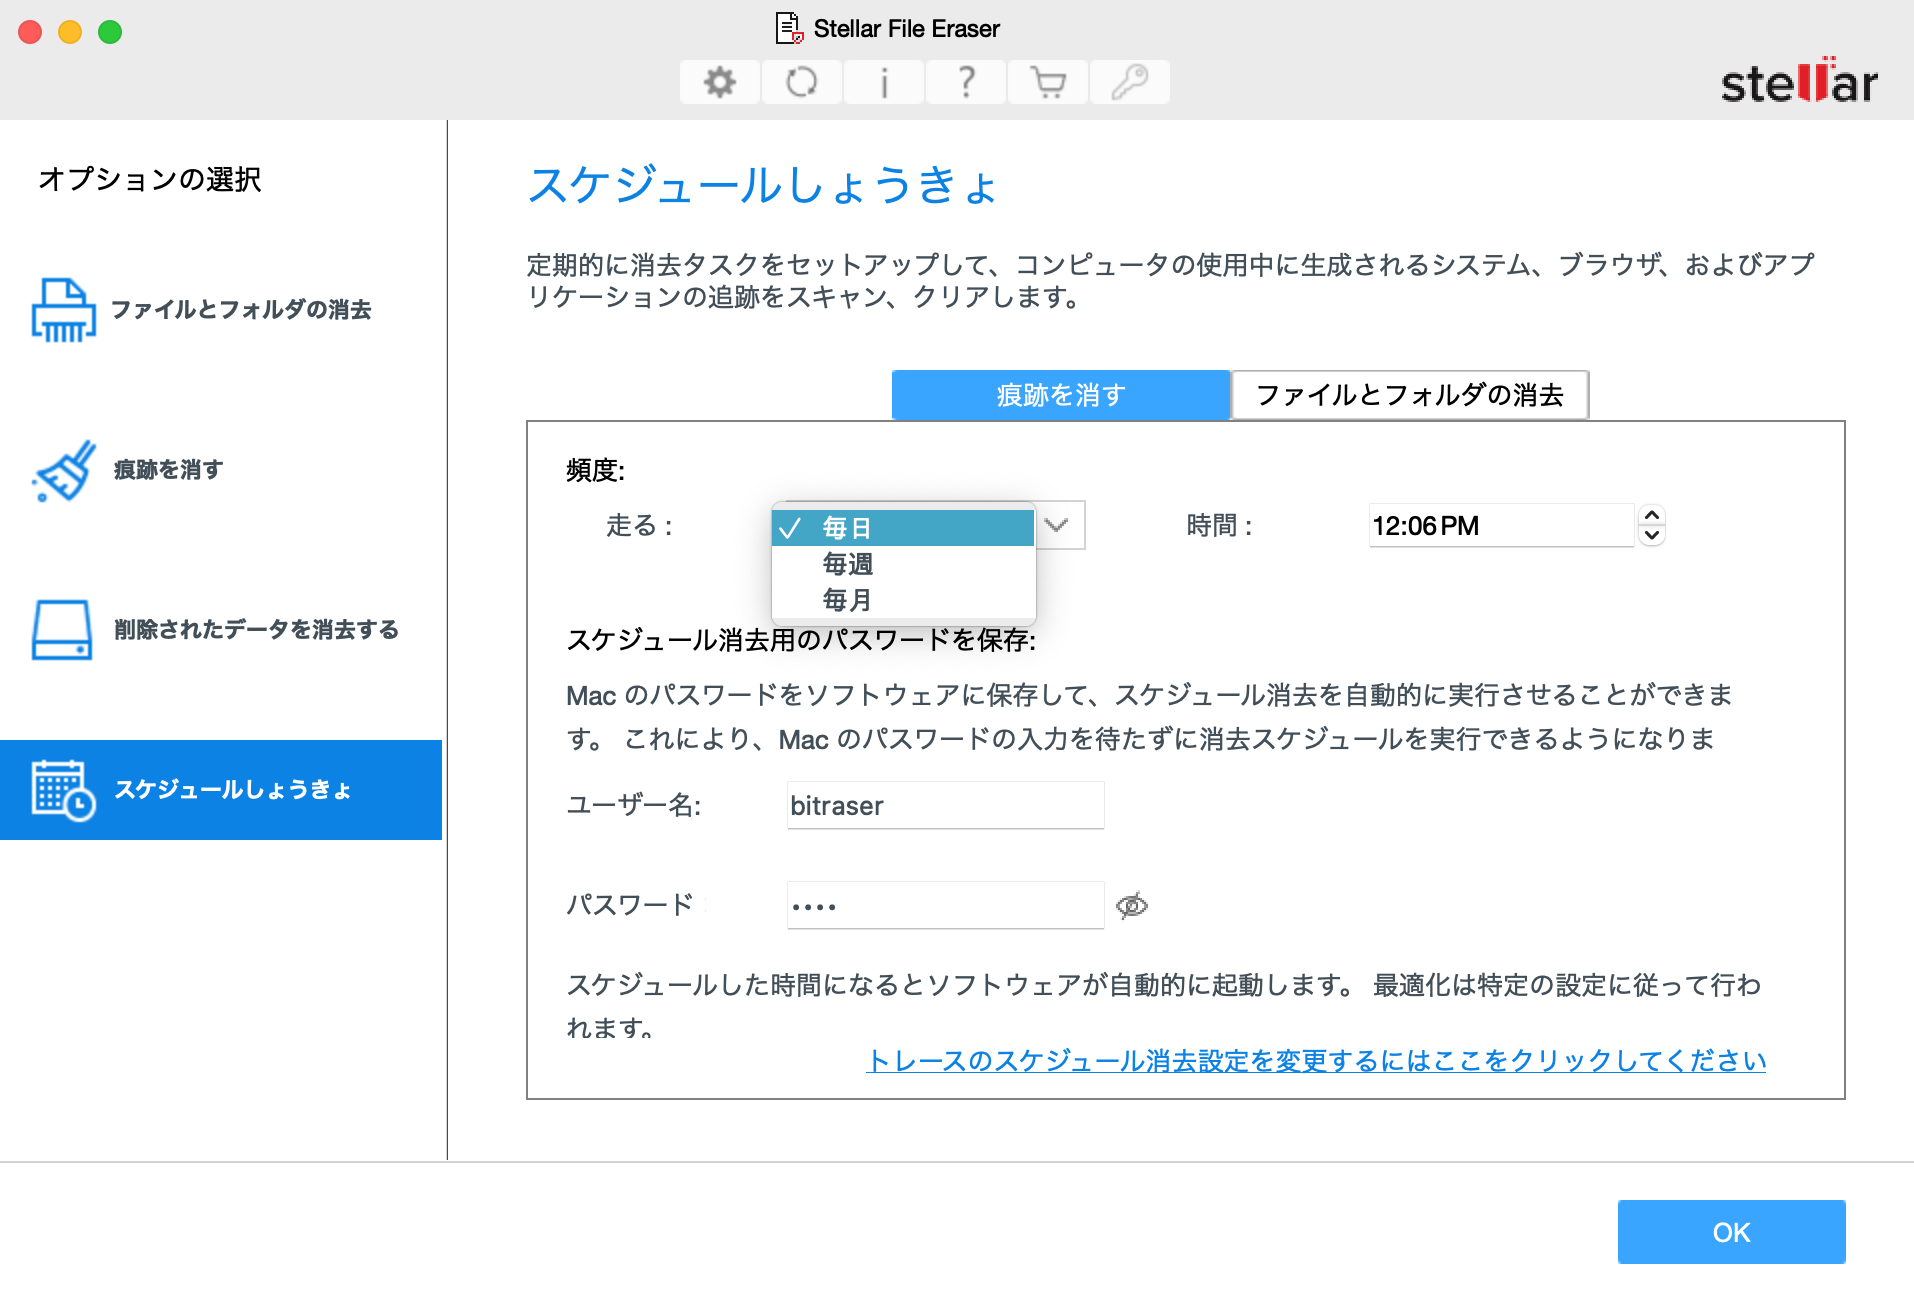Click the update refresh circle icon
The image size is (1914, 1300).
802,82
